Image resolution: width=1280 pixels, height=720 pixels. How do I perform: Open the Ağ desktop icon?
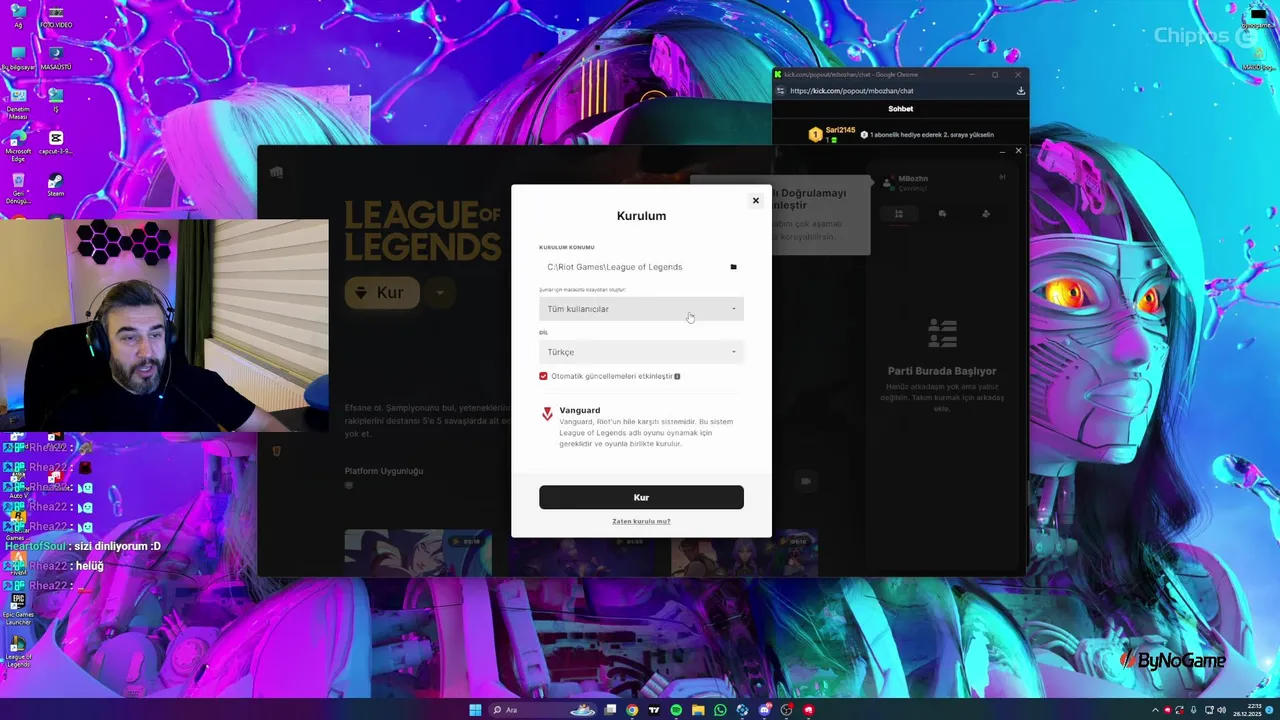click(x=18, y=18)
